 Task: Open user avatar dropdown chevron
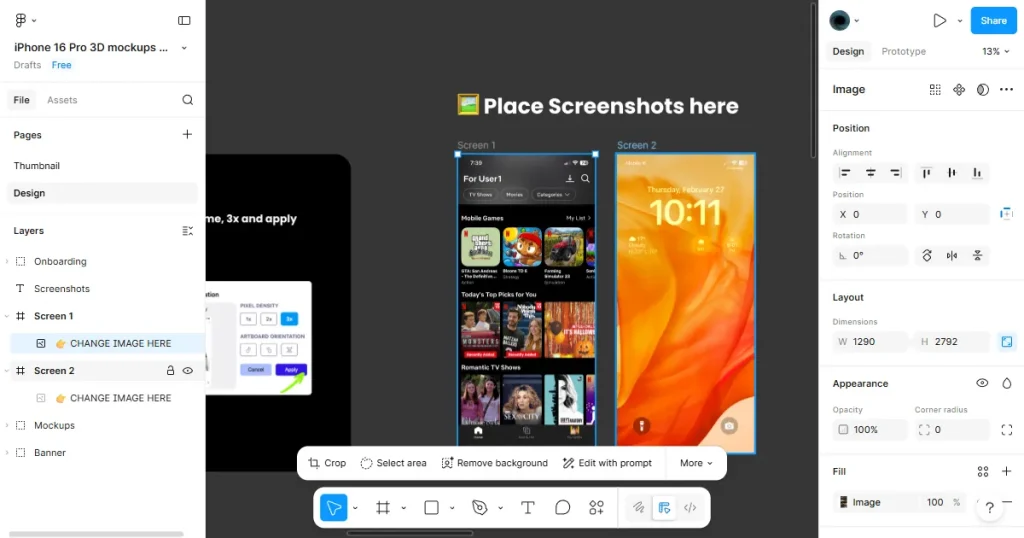tap(857, 21)
